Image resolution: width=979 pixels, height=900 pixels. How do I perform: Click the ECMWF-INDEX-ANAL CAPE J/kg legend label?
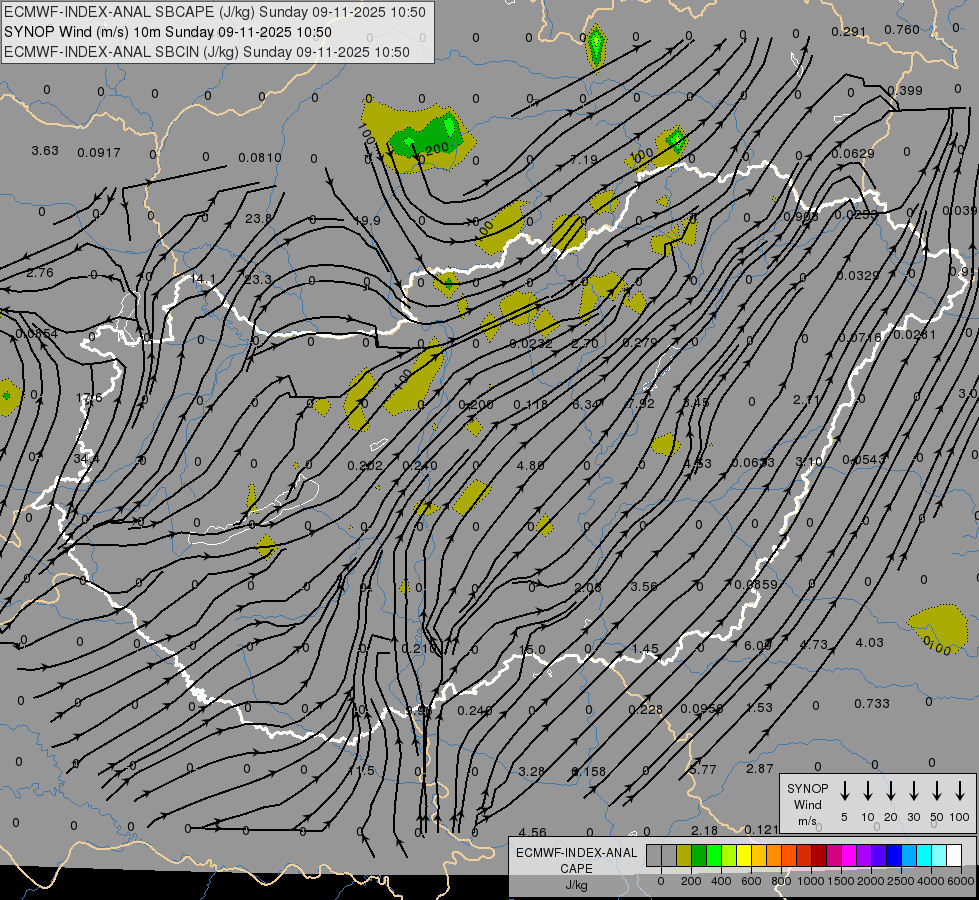(x=576, y=869)
